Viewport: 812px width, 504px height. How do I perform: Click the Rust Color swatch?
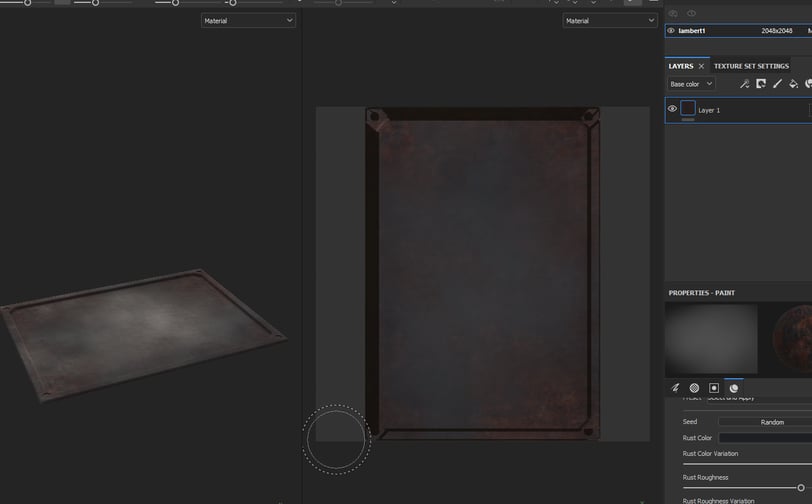coord(765,438)
